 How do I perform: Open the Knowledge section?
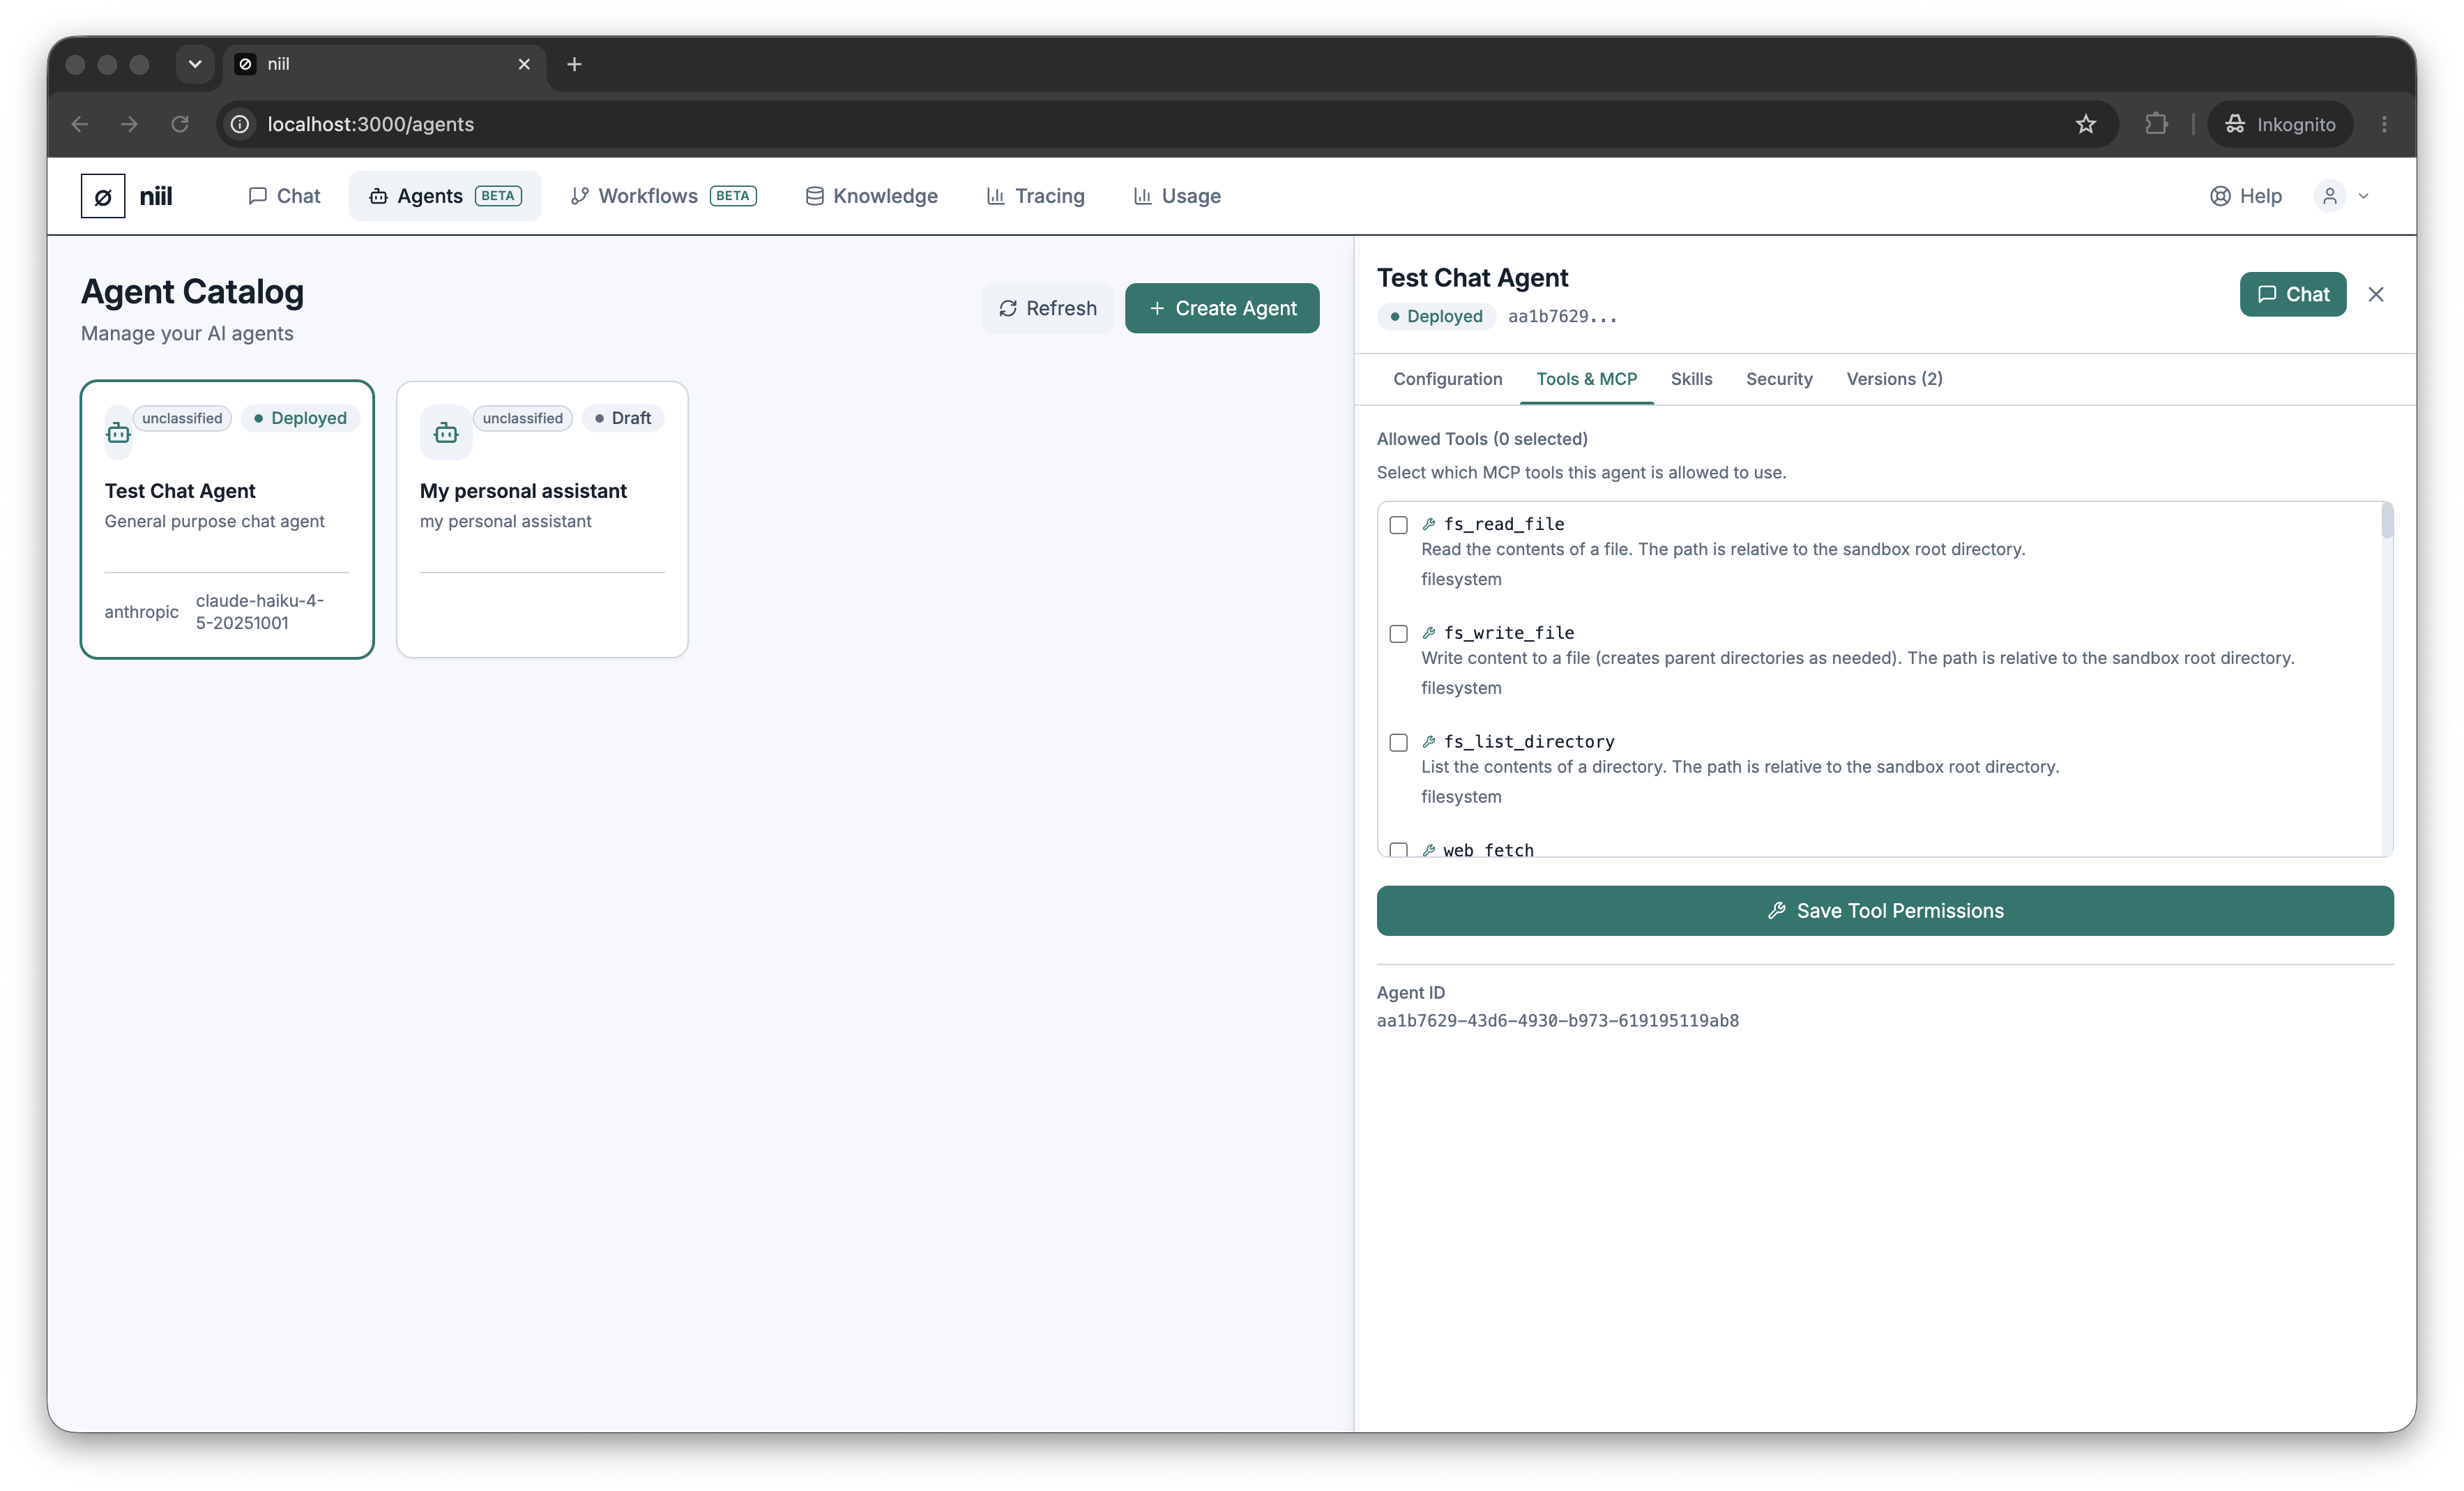[x=871, y=196]
